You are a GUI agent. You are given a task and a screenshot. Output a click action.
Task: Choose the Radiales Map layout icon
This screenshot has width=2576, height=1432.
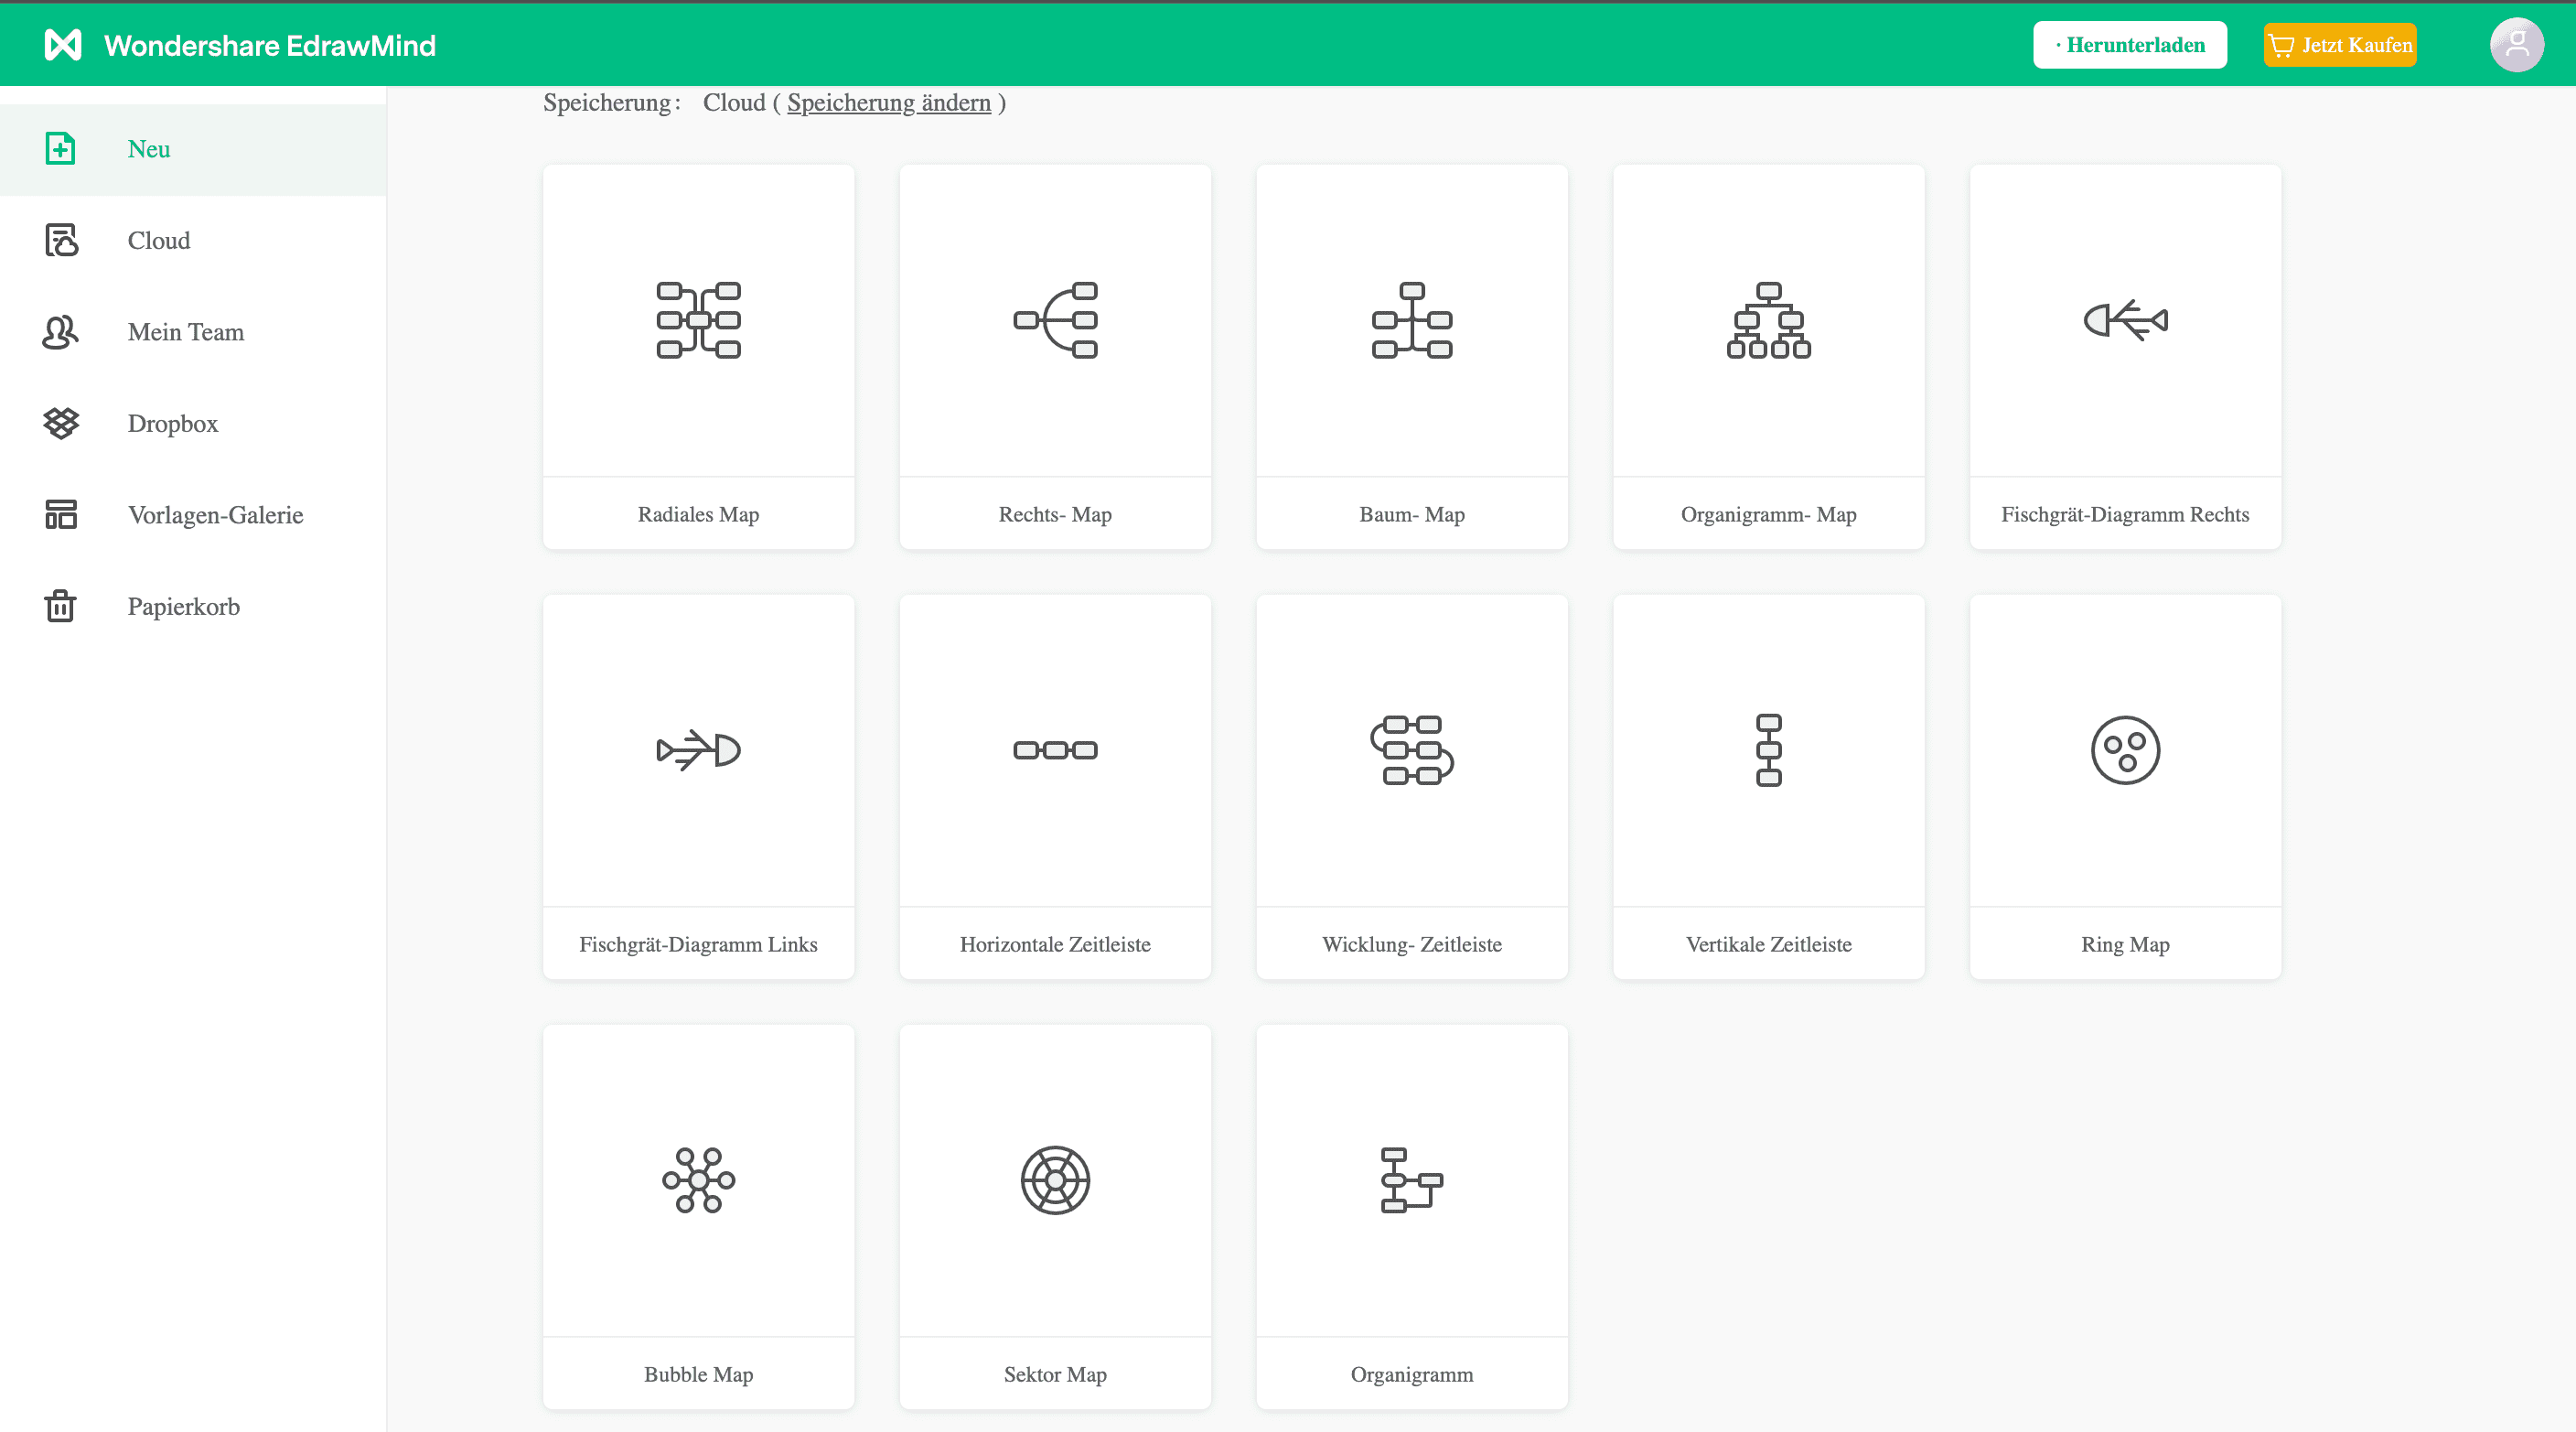tap(698, 320)
